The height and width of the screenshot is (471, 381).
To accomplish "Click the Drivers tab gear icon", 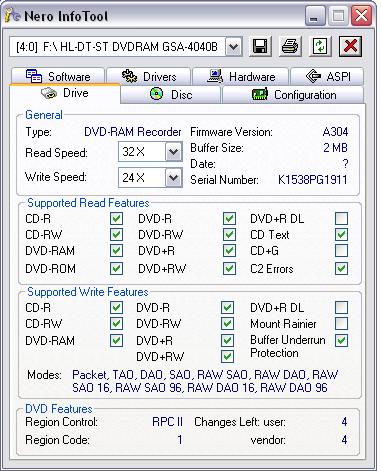I will click(x=129, y=76).
